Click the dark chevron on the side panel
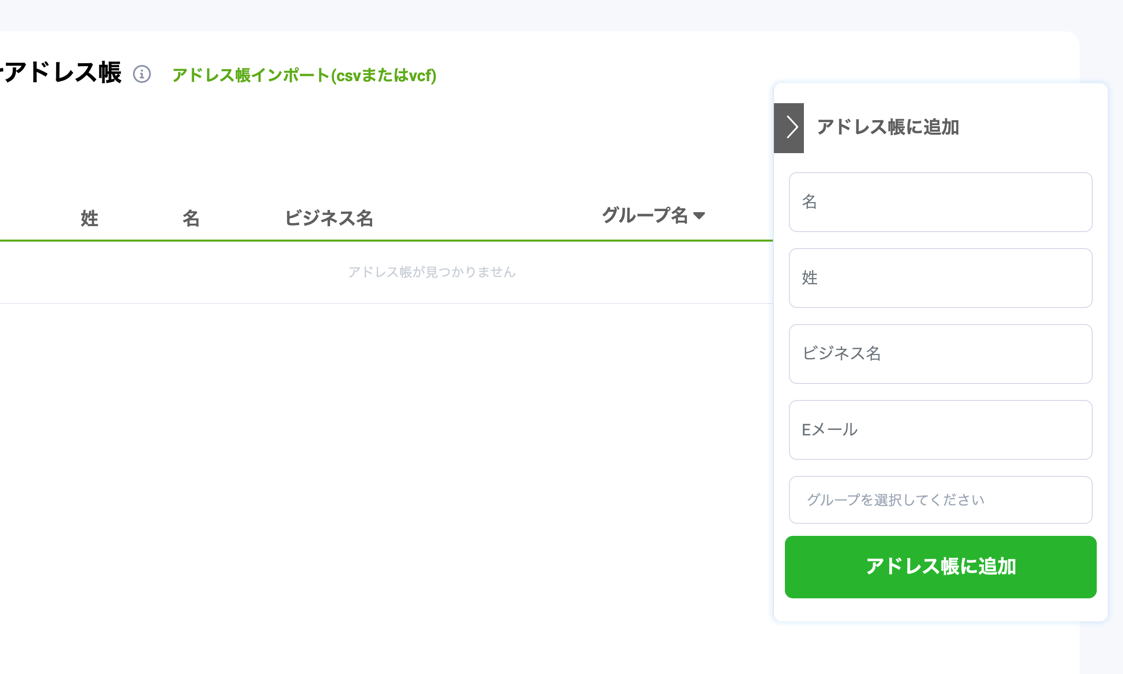1123x674 pixels. tap(789, 128)
